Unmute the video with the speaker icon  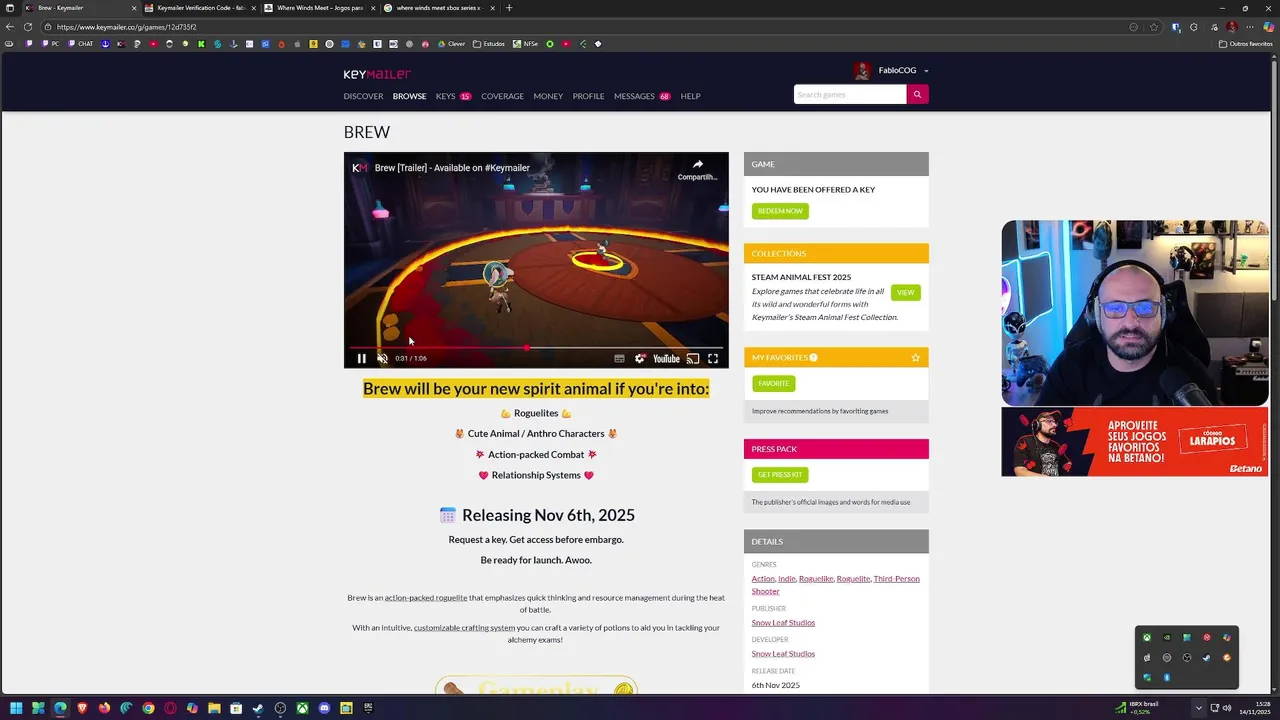click(382, 358)
